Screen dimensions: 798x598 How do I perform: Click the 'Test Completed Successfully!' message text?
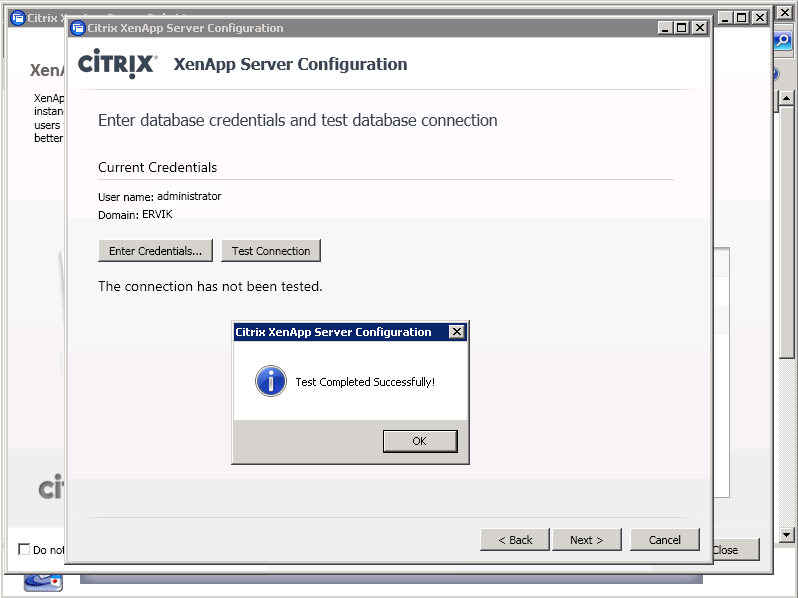(365, 382)
